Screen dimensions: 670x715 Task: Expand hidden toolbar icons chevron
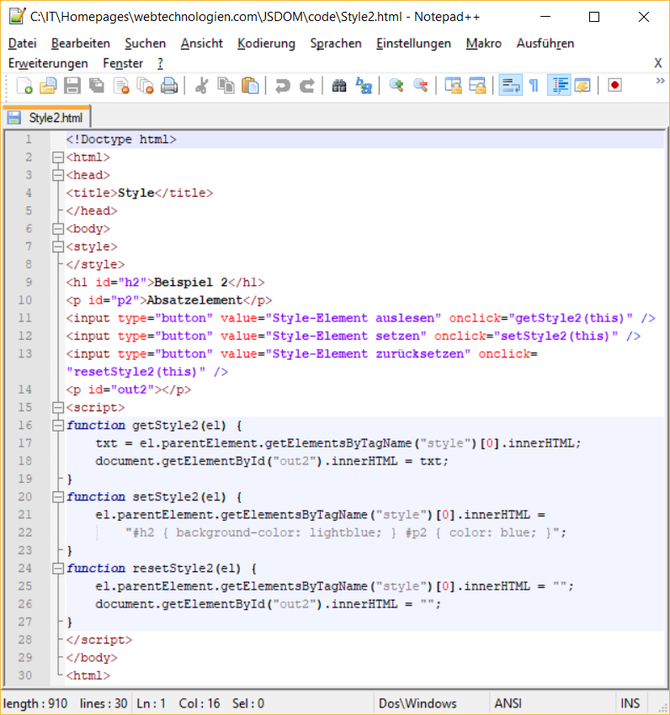pyautogui.click(x=660, y=81)
